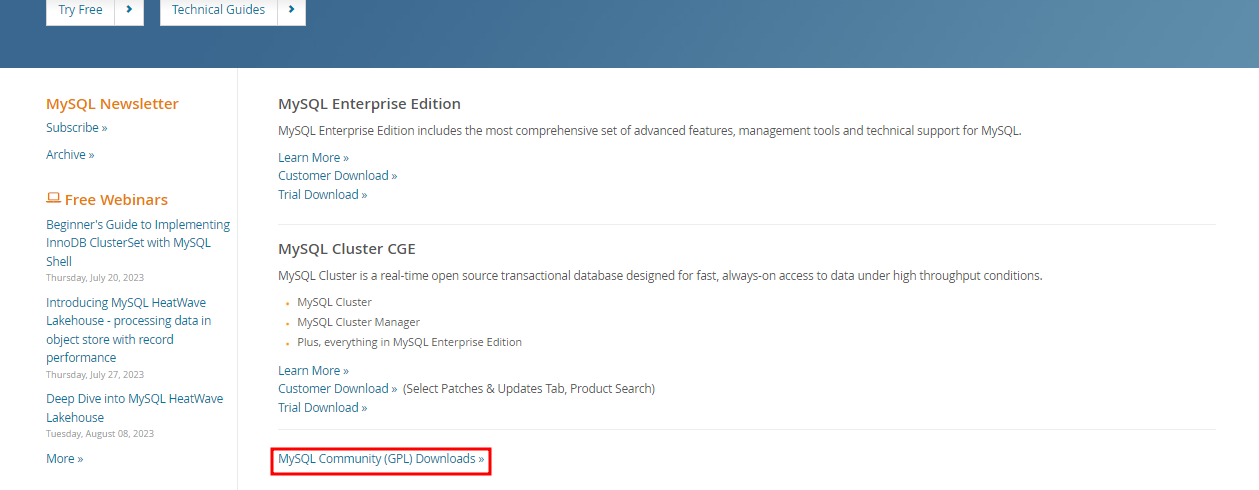Viewport: 1259px width, 490px height.
Task: Open Introducing MySQL HeatWave Lakehouse webinar
Action: (128, 330)
